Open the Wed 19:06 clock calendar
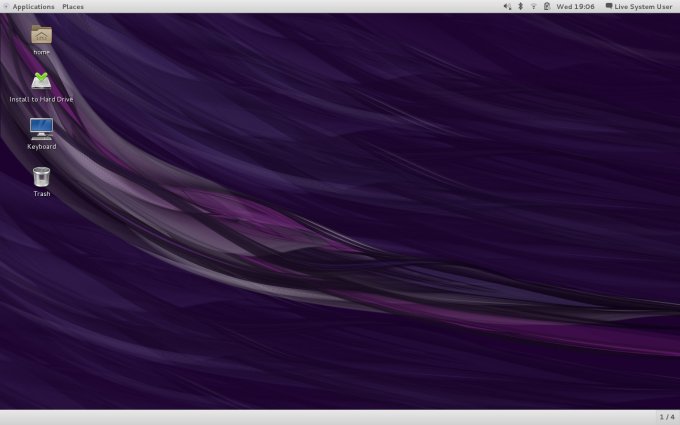This screenshot has width=680, height=425. [575, 7]
